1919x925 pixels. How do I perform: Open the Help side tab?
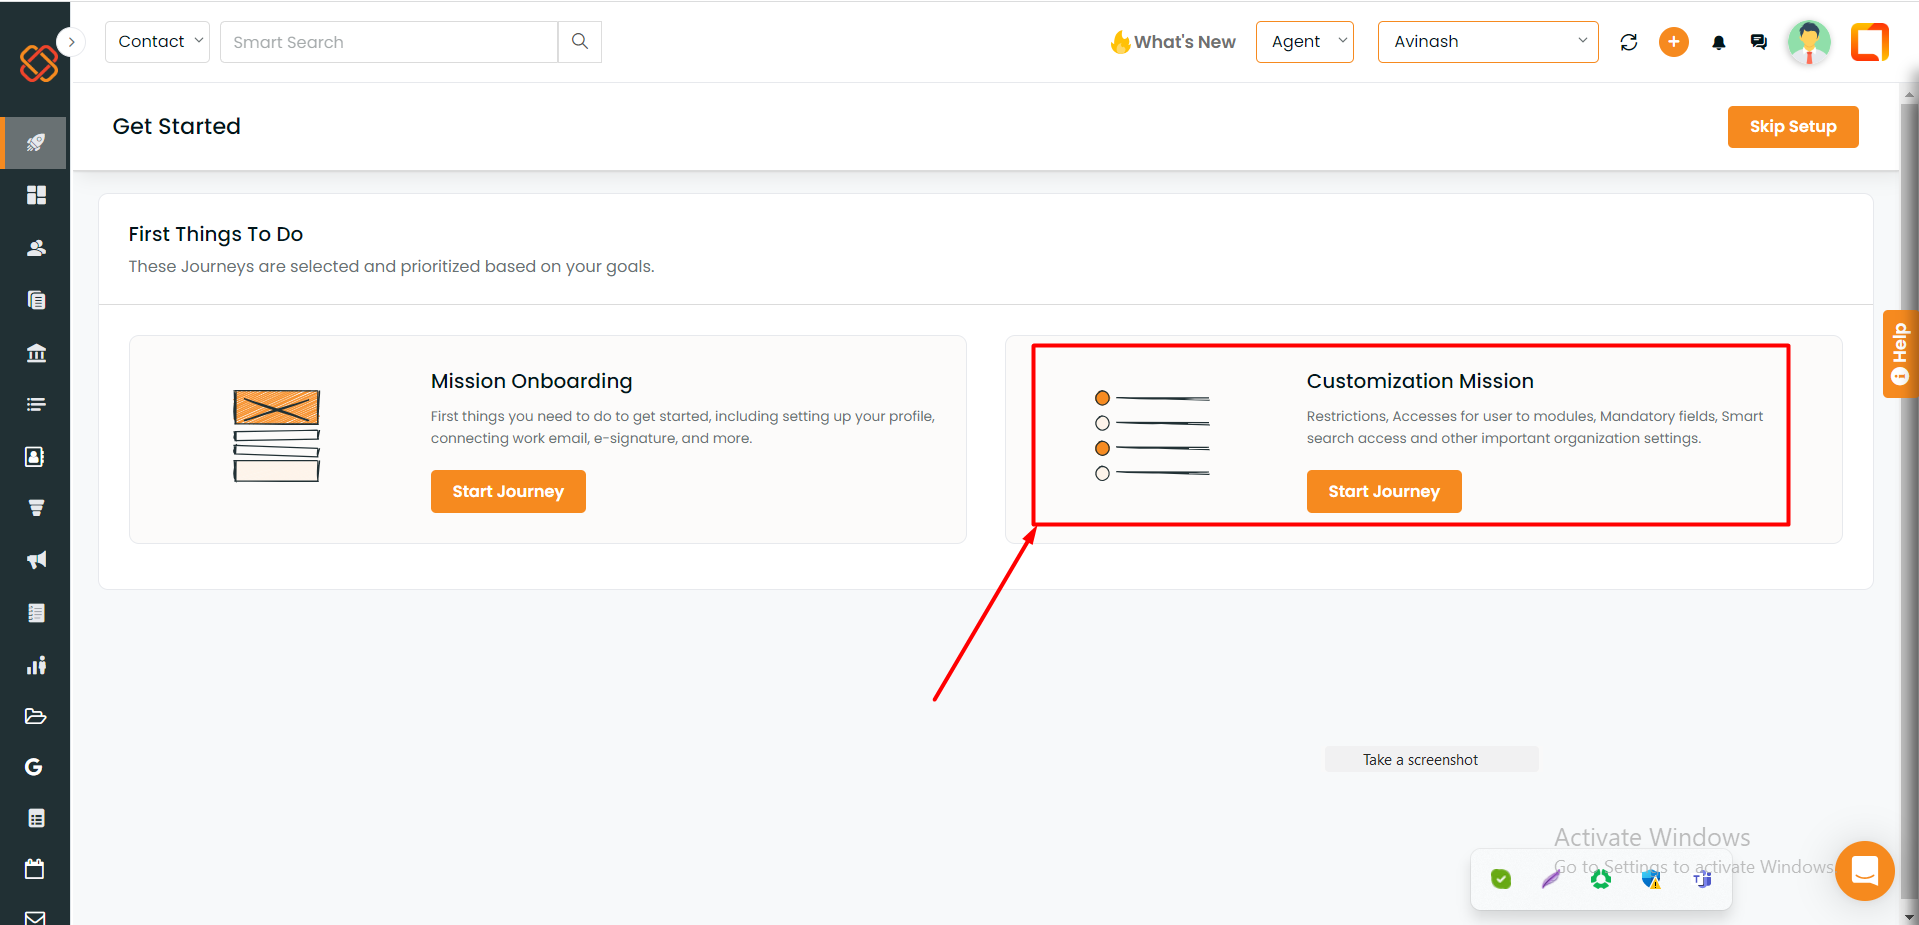(x=1900, y=354)
